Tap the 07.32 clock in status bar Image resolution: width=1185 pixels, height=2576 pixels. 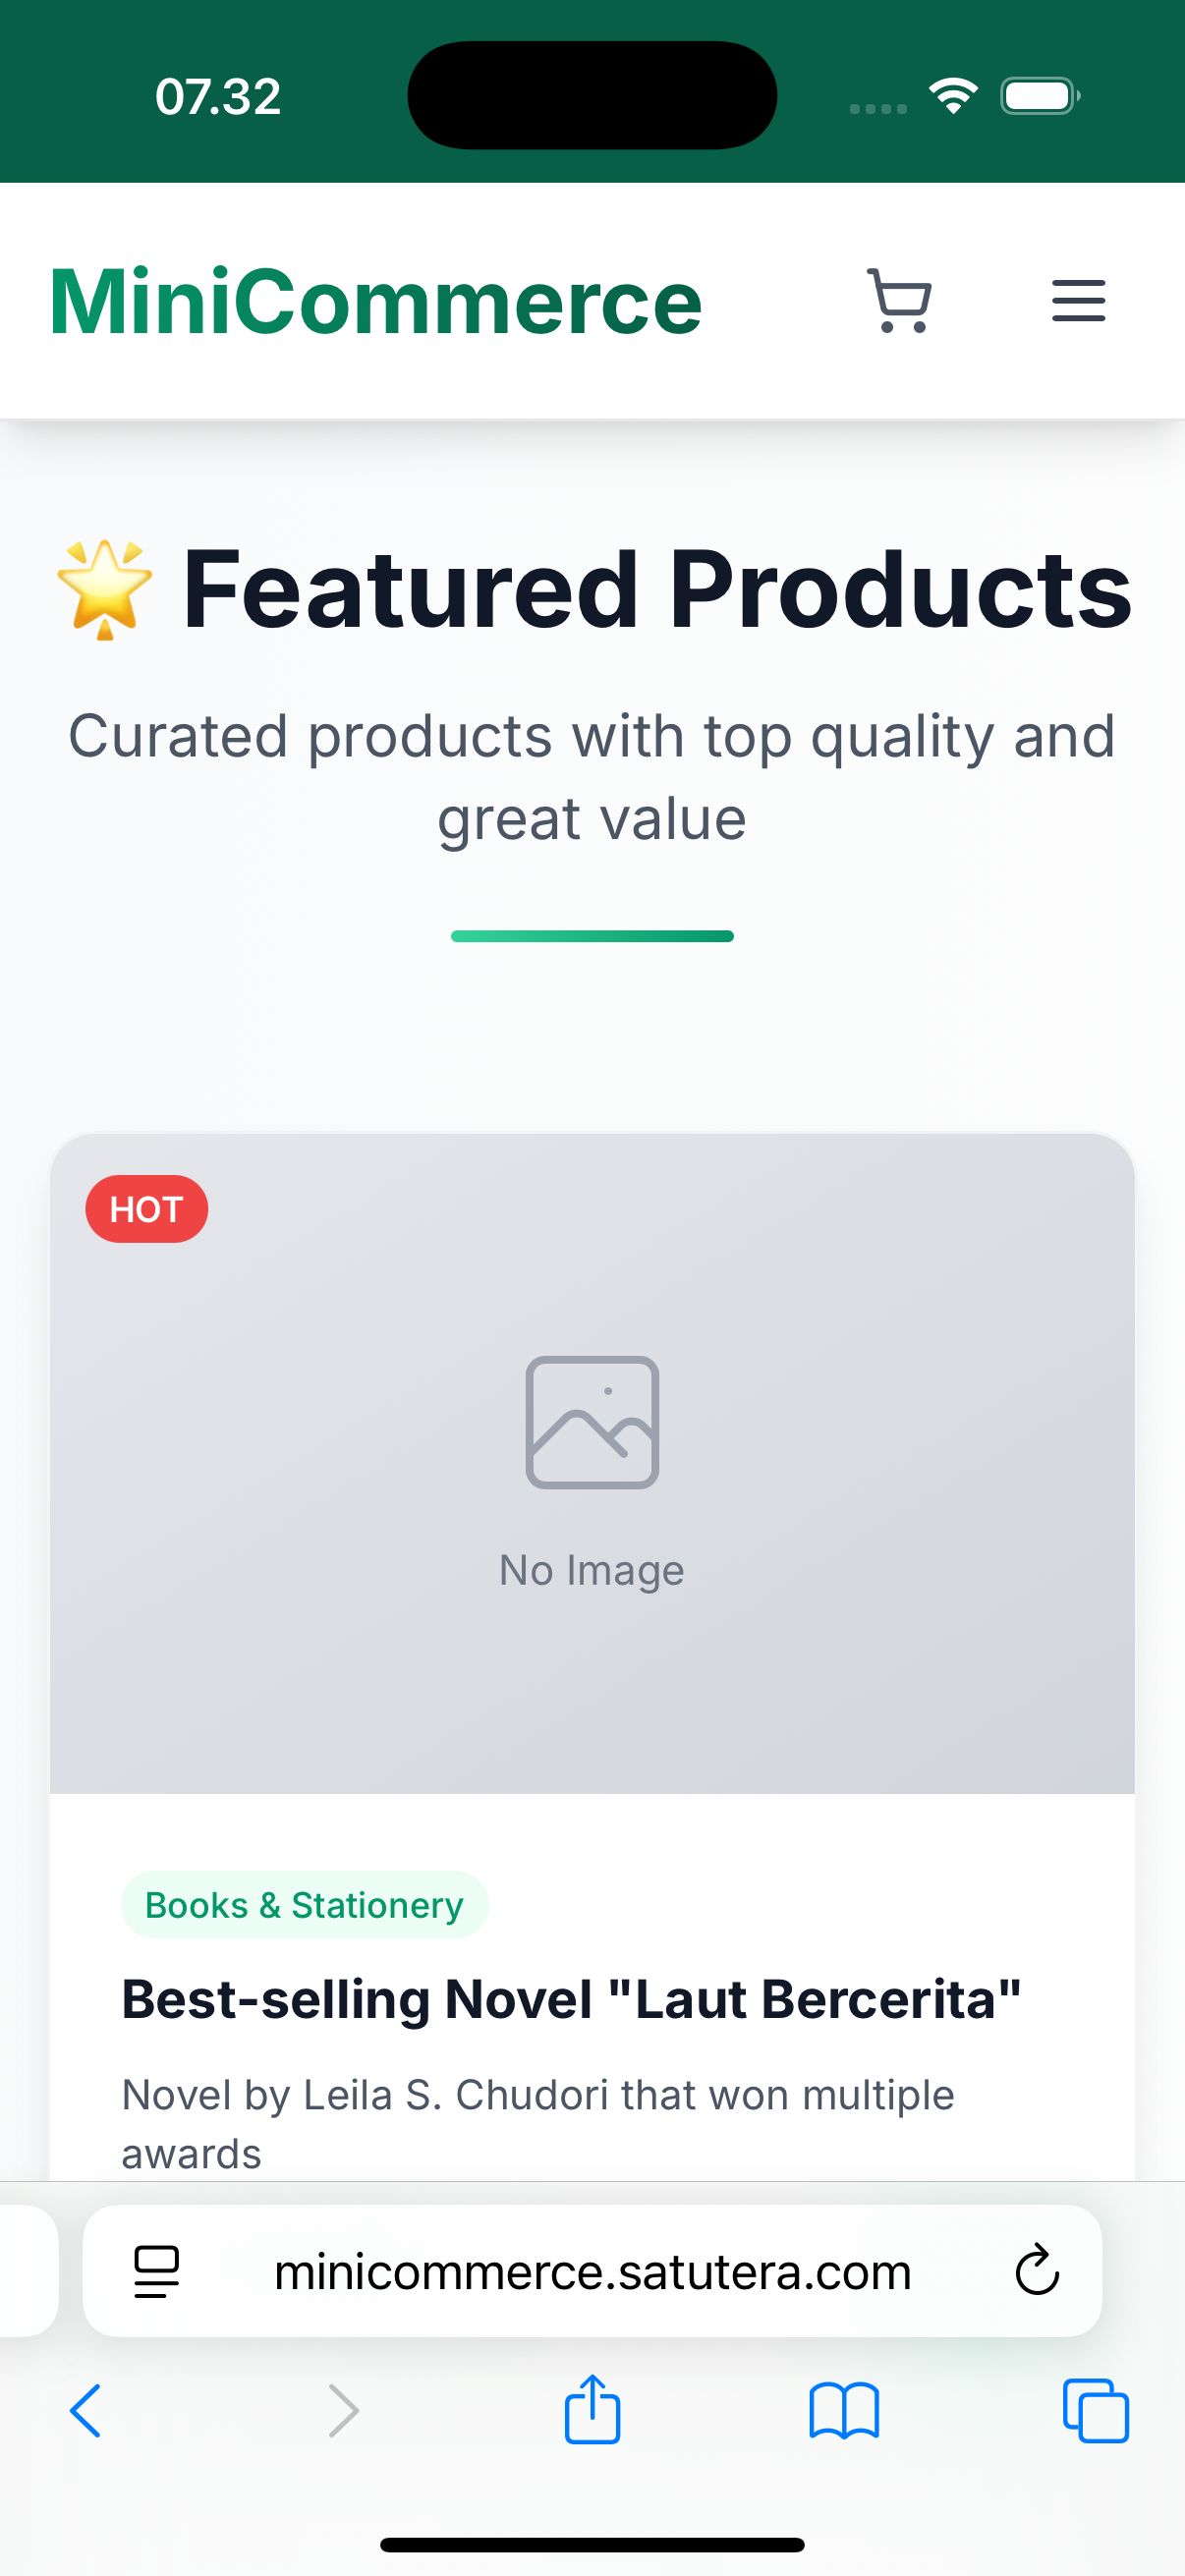[x=218, y=97]
